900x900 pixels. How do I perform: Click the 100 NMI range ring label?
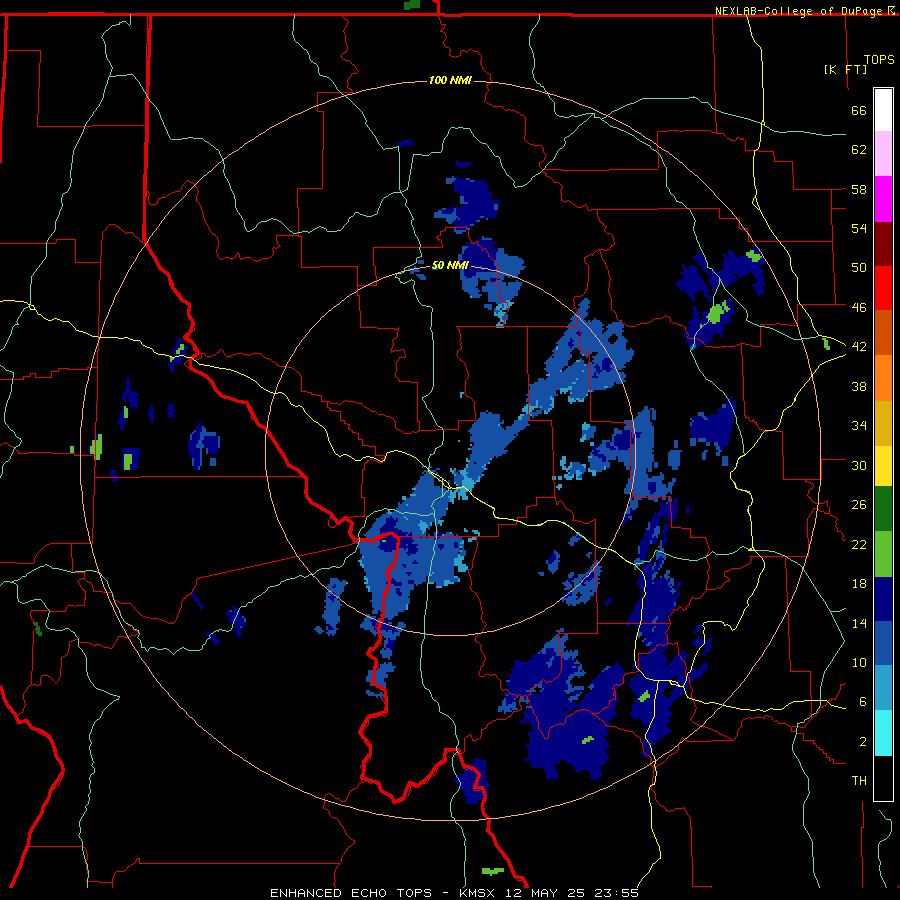tap(450, 80)
